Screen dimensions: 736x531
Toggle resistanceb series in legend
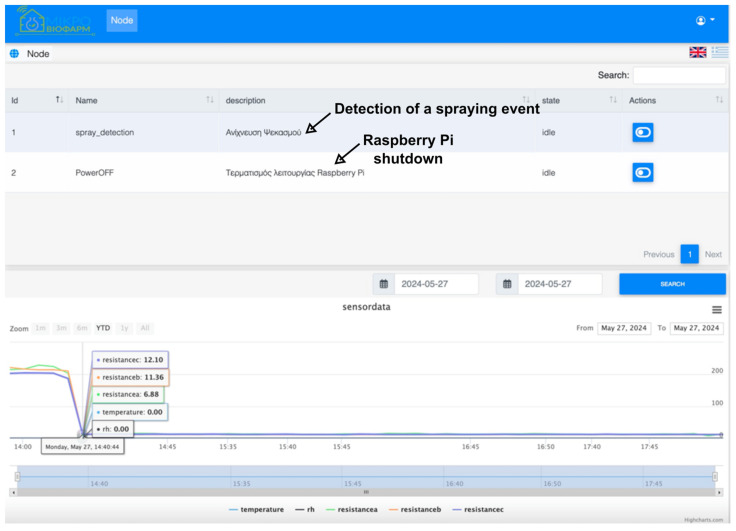pos(415,510)
